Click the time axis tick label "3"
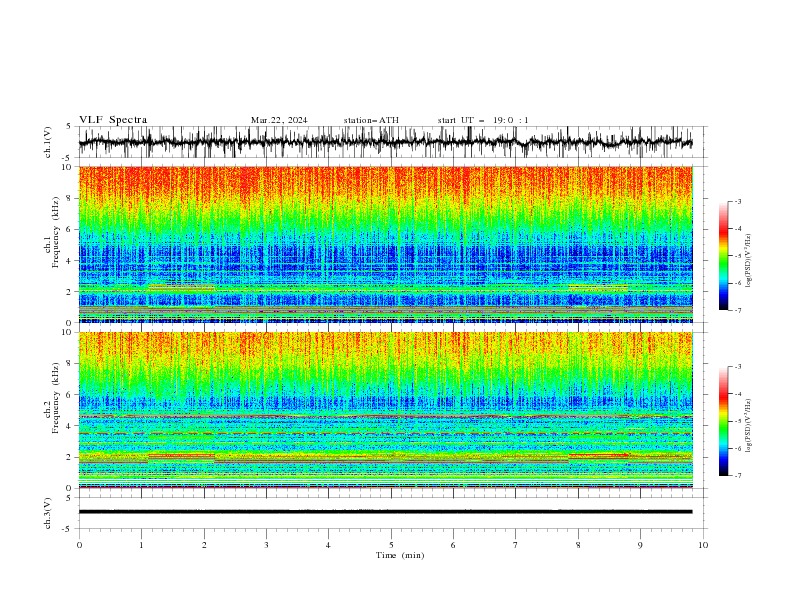 point(266,545)
